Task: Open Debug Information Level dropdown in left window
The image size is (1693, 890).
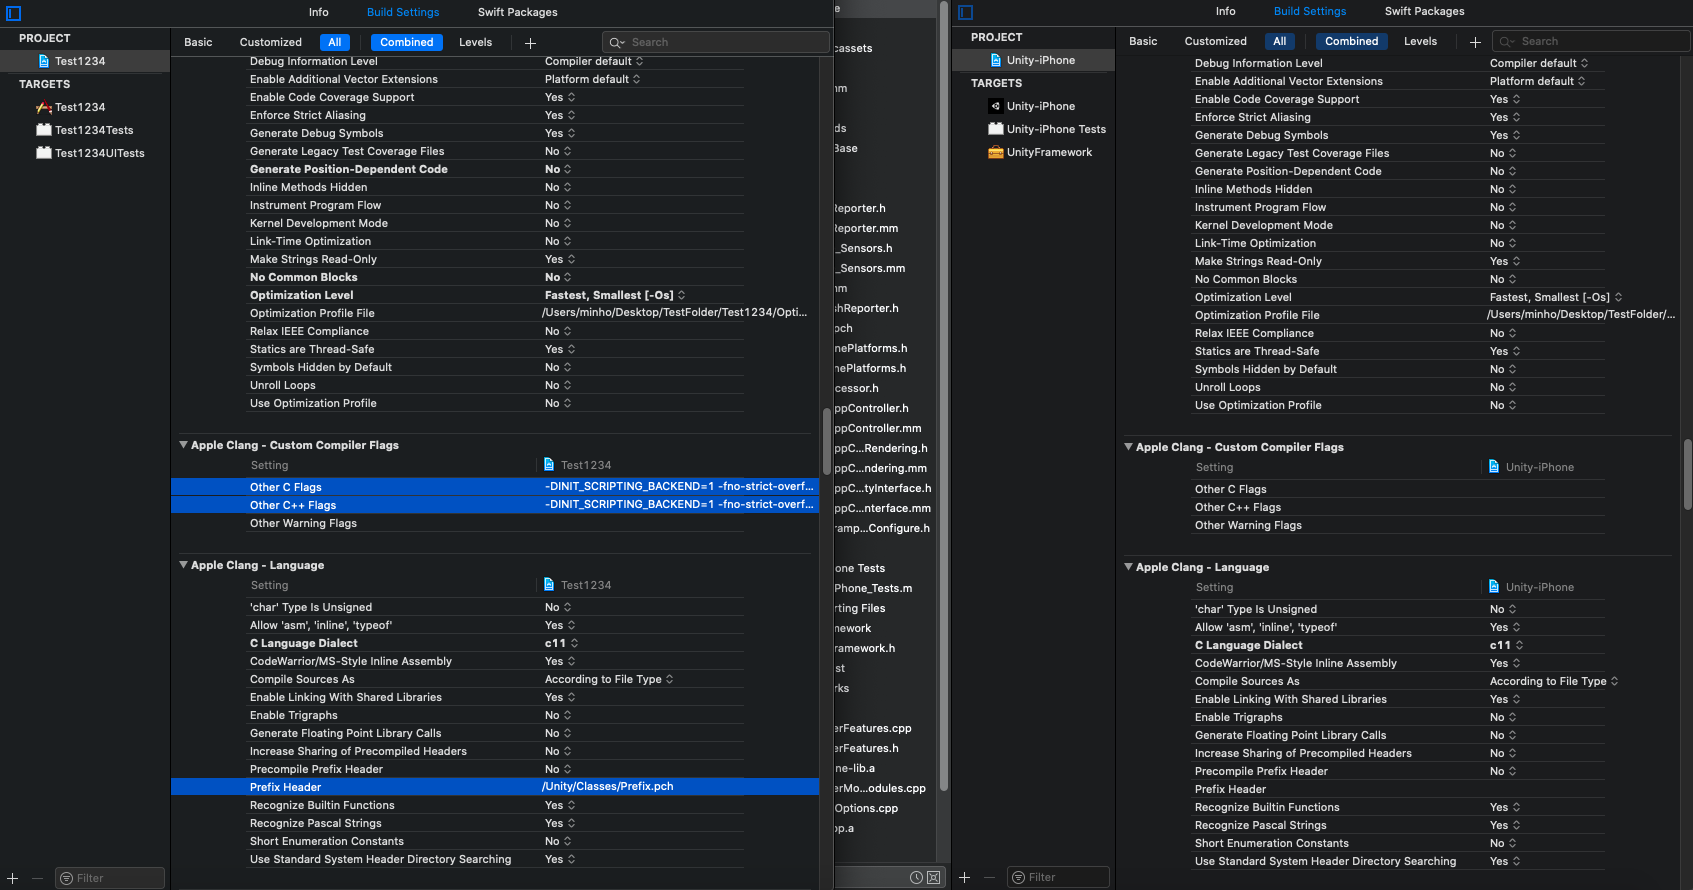Action: pos(594,61)
